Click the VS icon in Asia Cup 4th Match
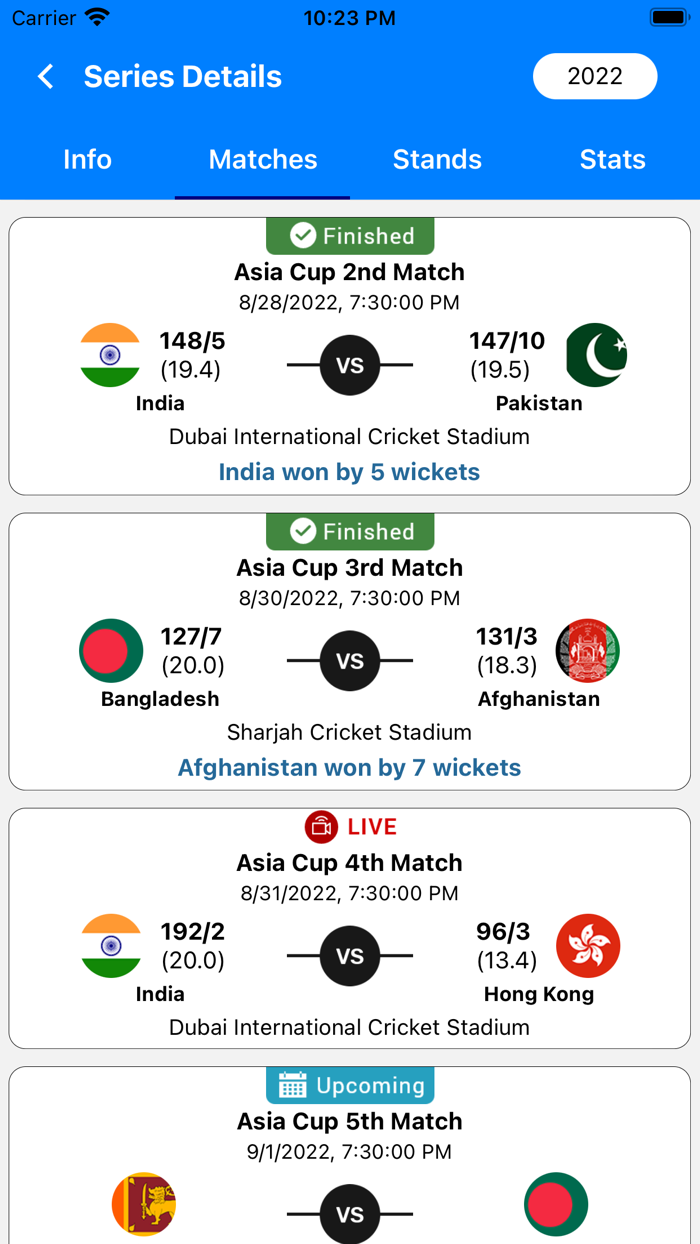 point(349,956)
